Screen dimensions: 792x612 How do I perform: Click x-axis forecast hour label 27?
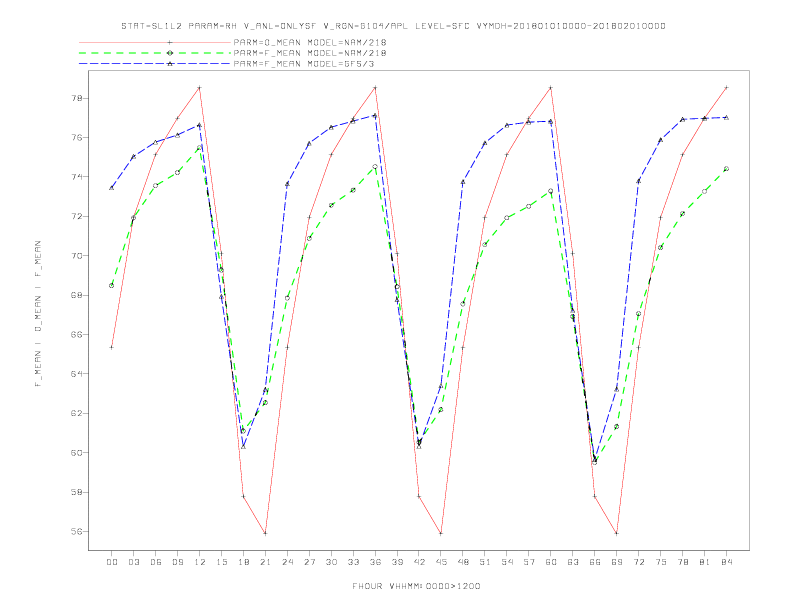[x=309, y=562]
